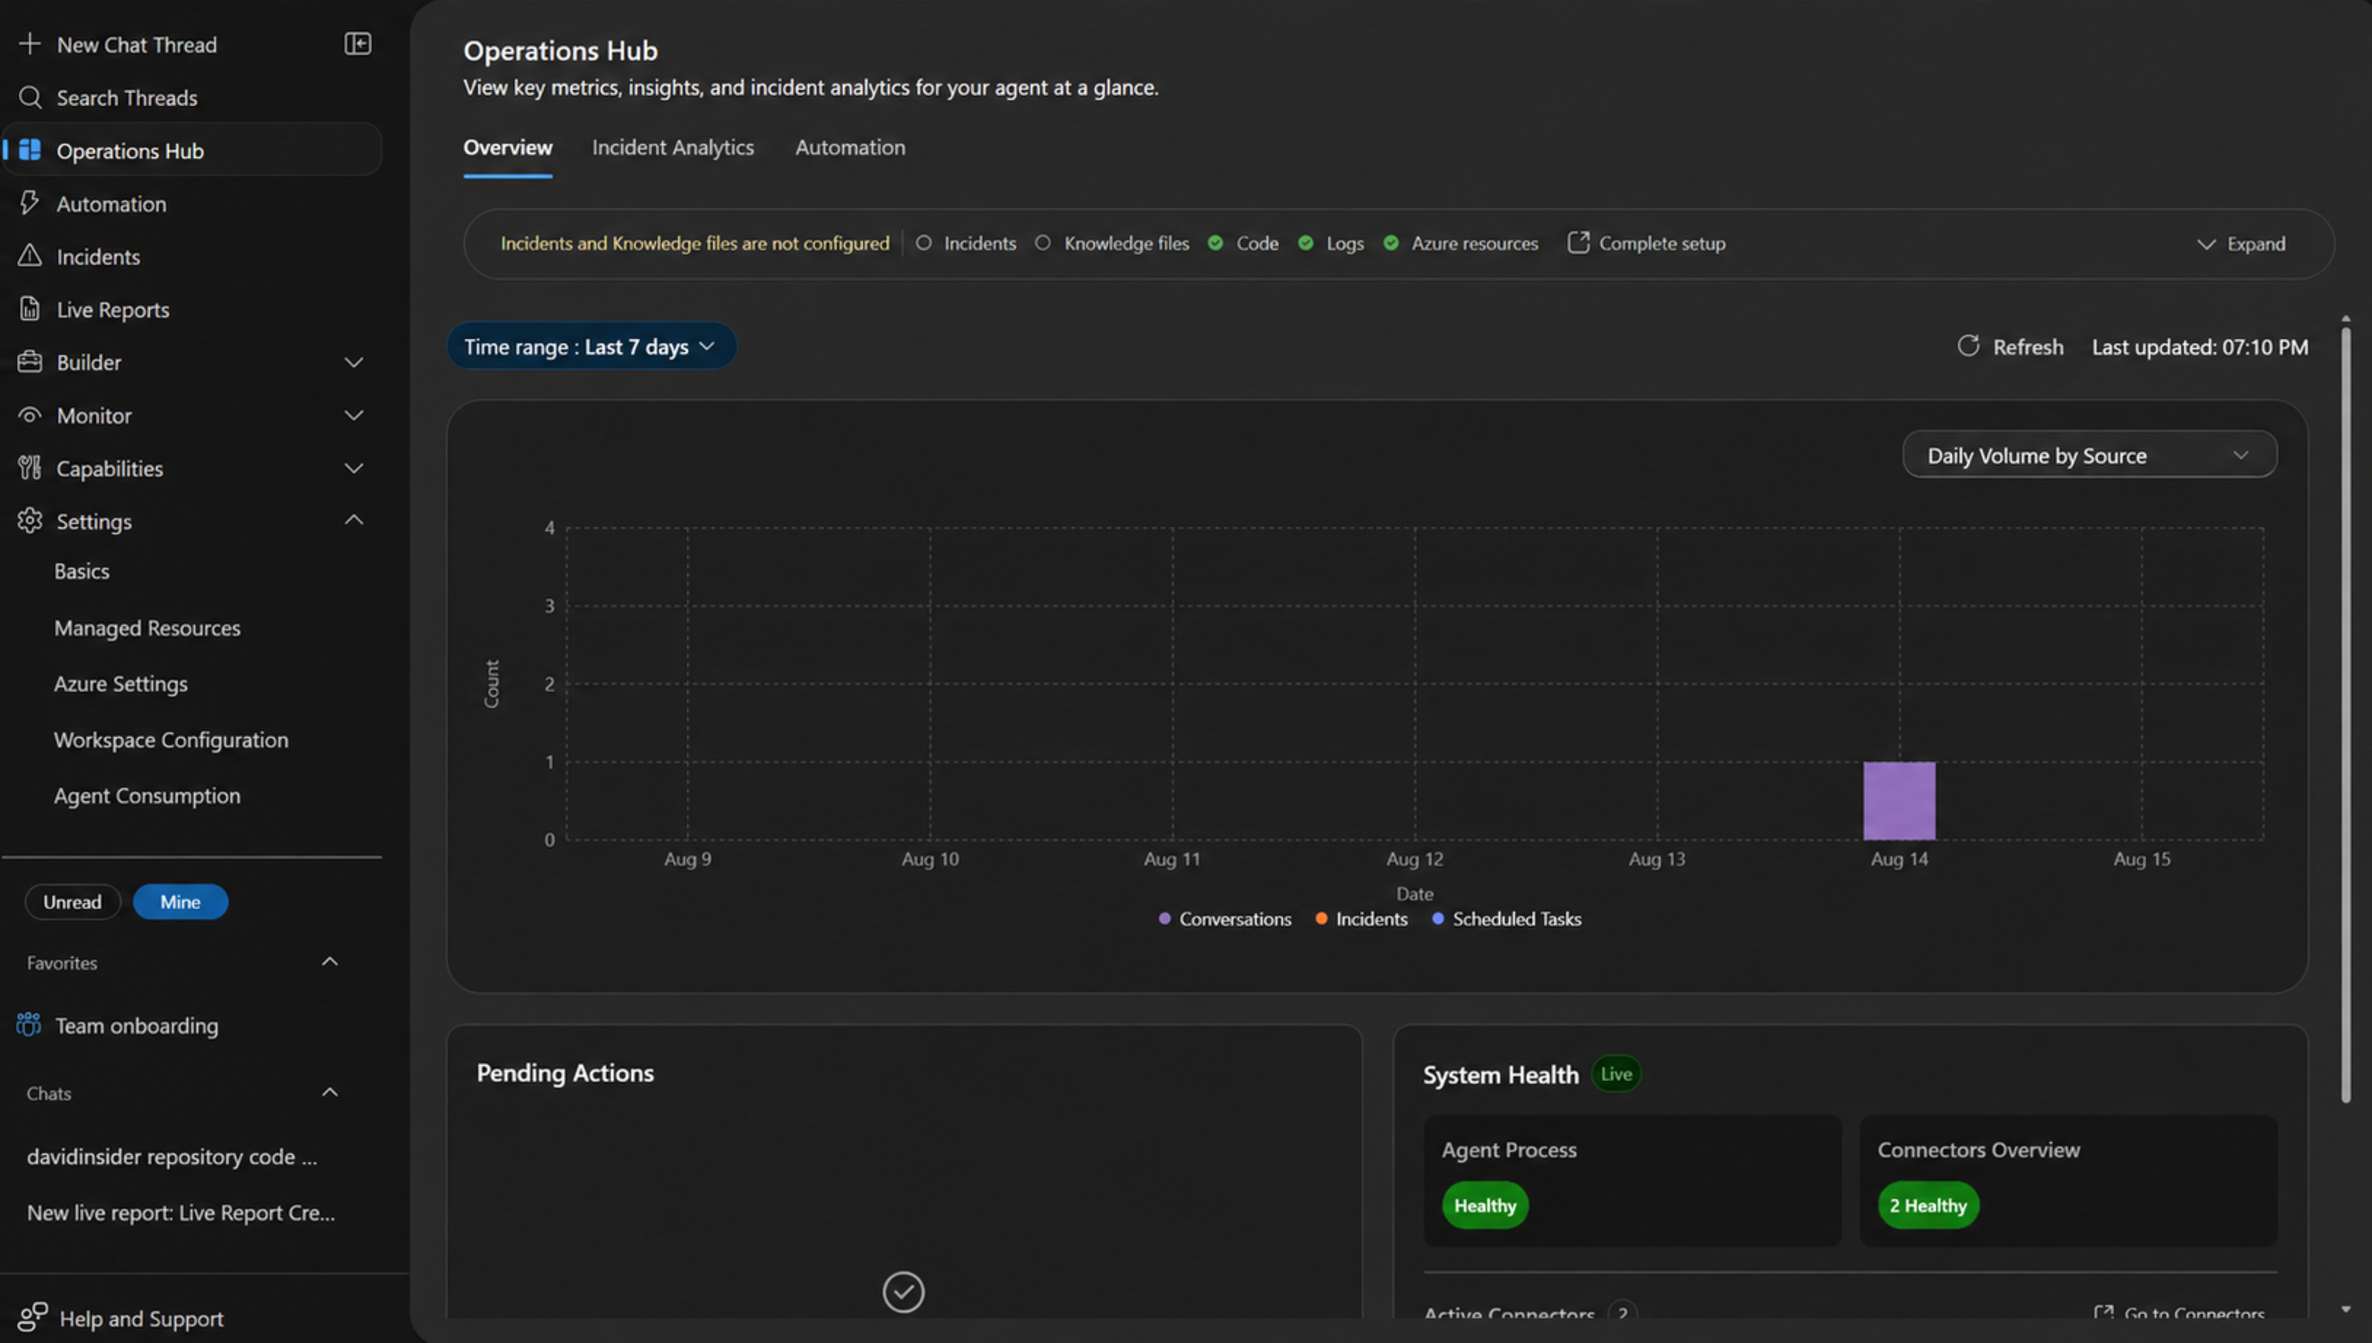Click the Expand setup banner button
2372x1343 pixels.
[x=2241, y=244]
